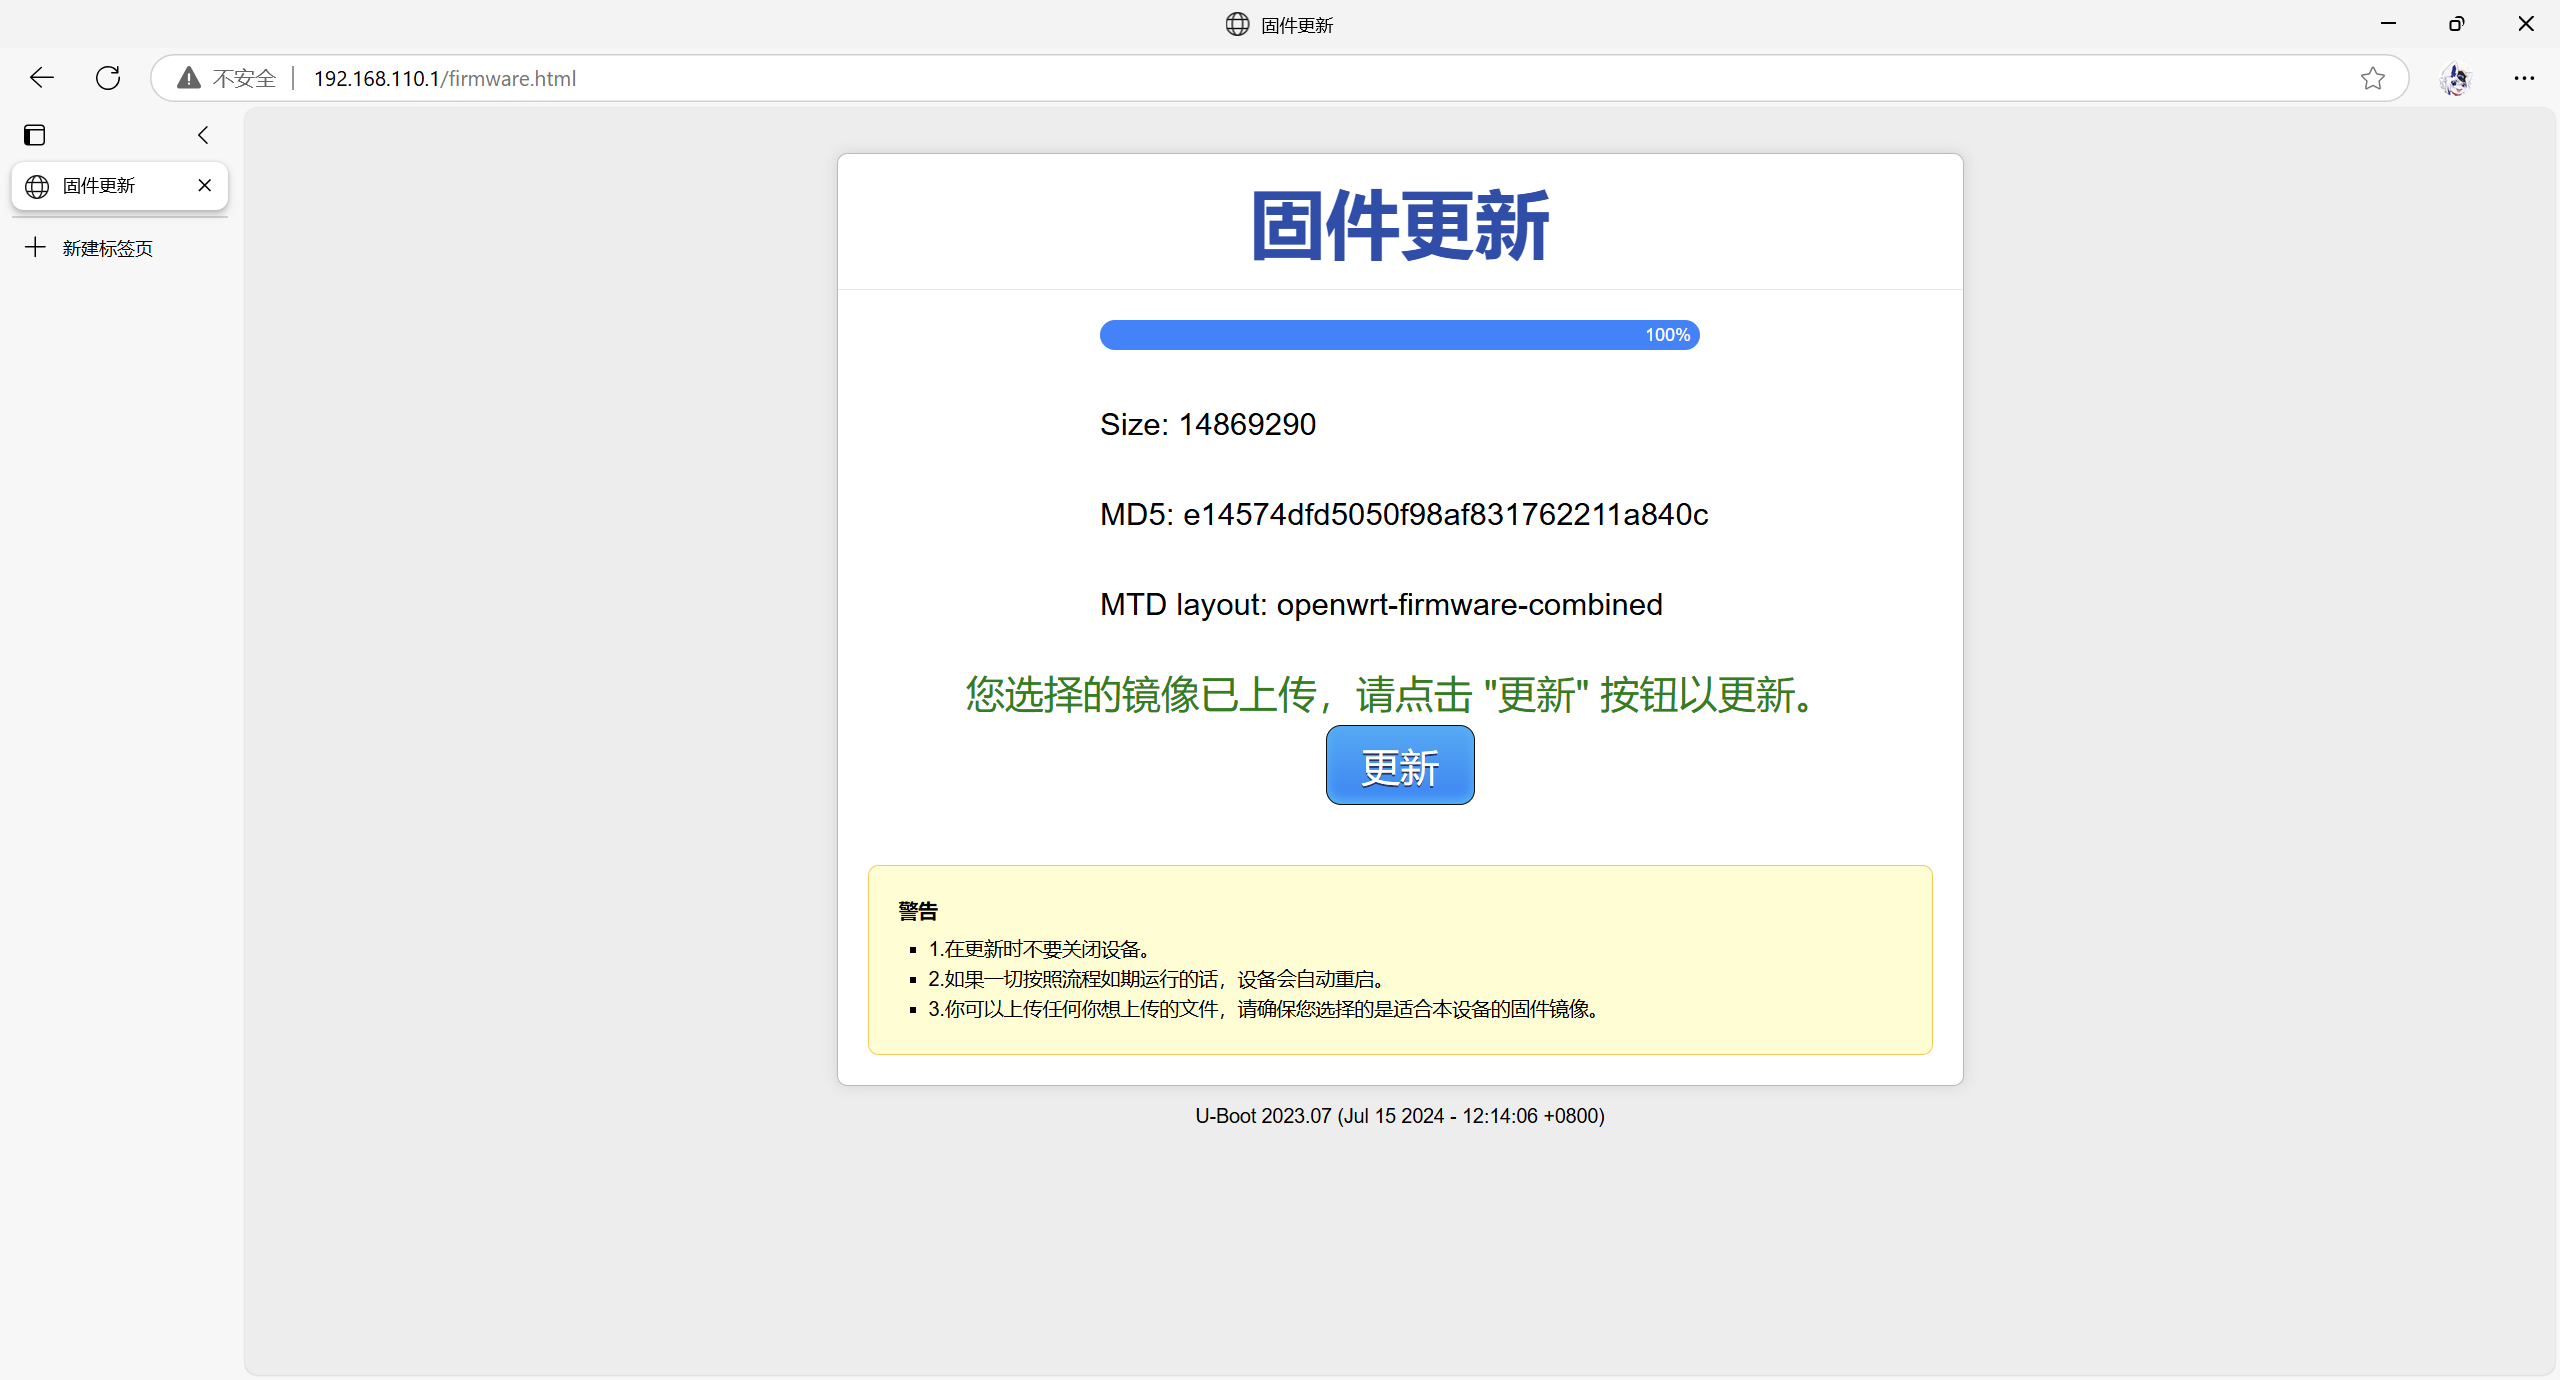This screenshot has height=1380, width=2560.
Task: Click the 固件更新 page heading
Action: tap(1399, 226)
